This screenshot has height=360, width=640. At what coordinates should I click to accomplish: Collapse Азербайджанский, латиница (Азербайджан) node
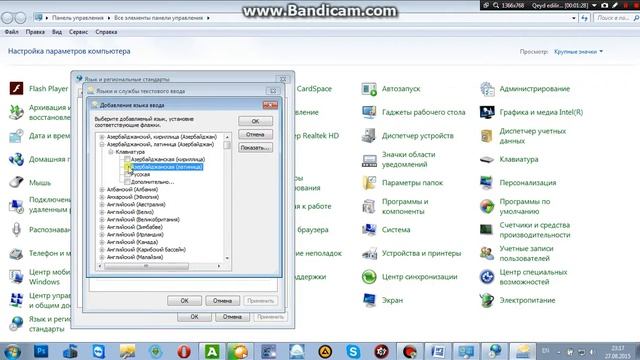102,144
